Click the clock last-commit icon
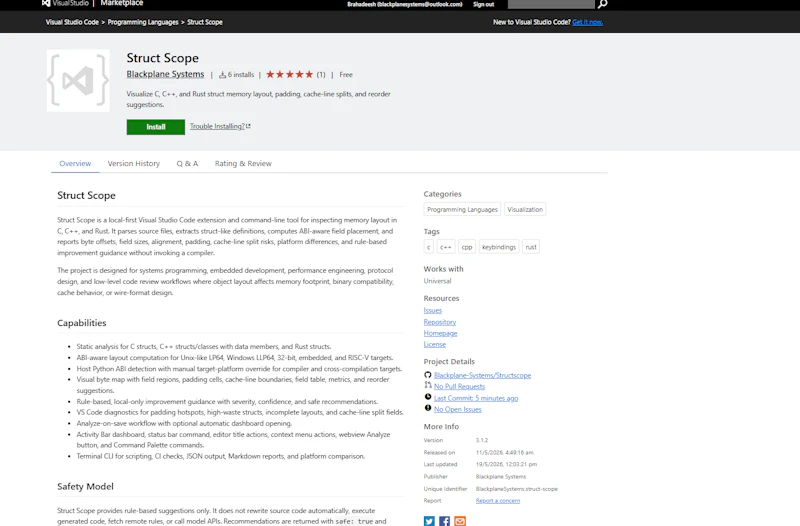 [x=428, y=397]
